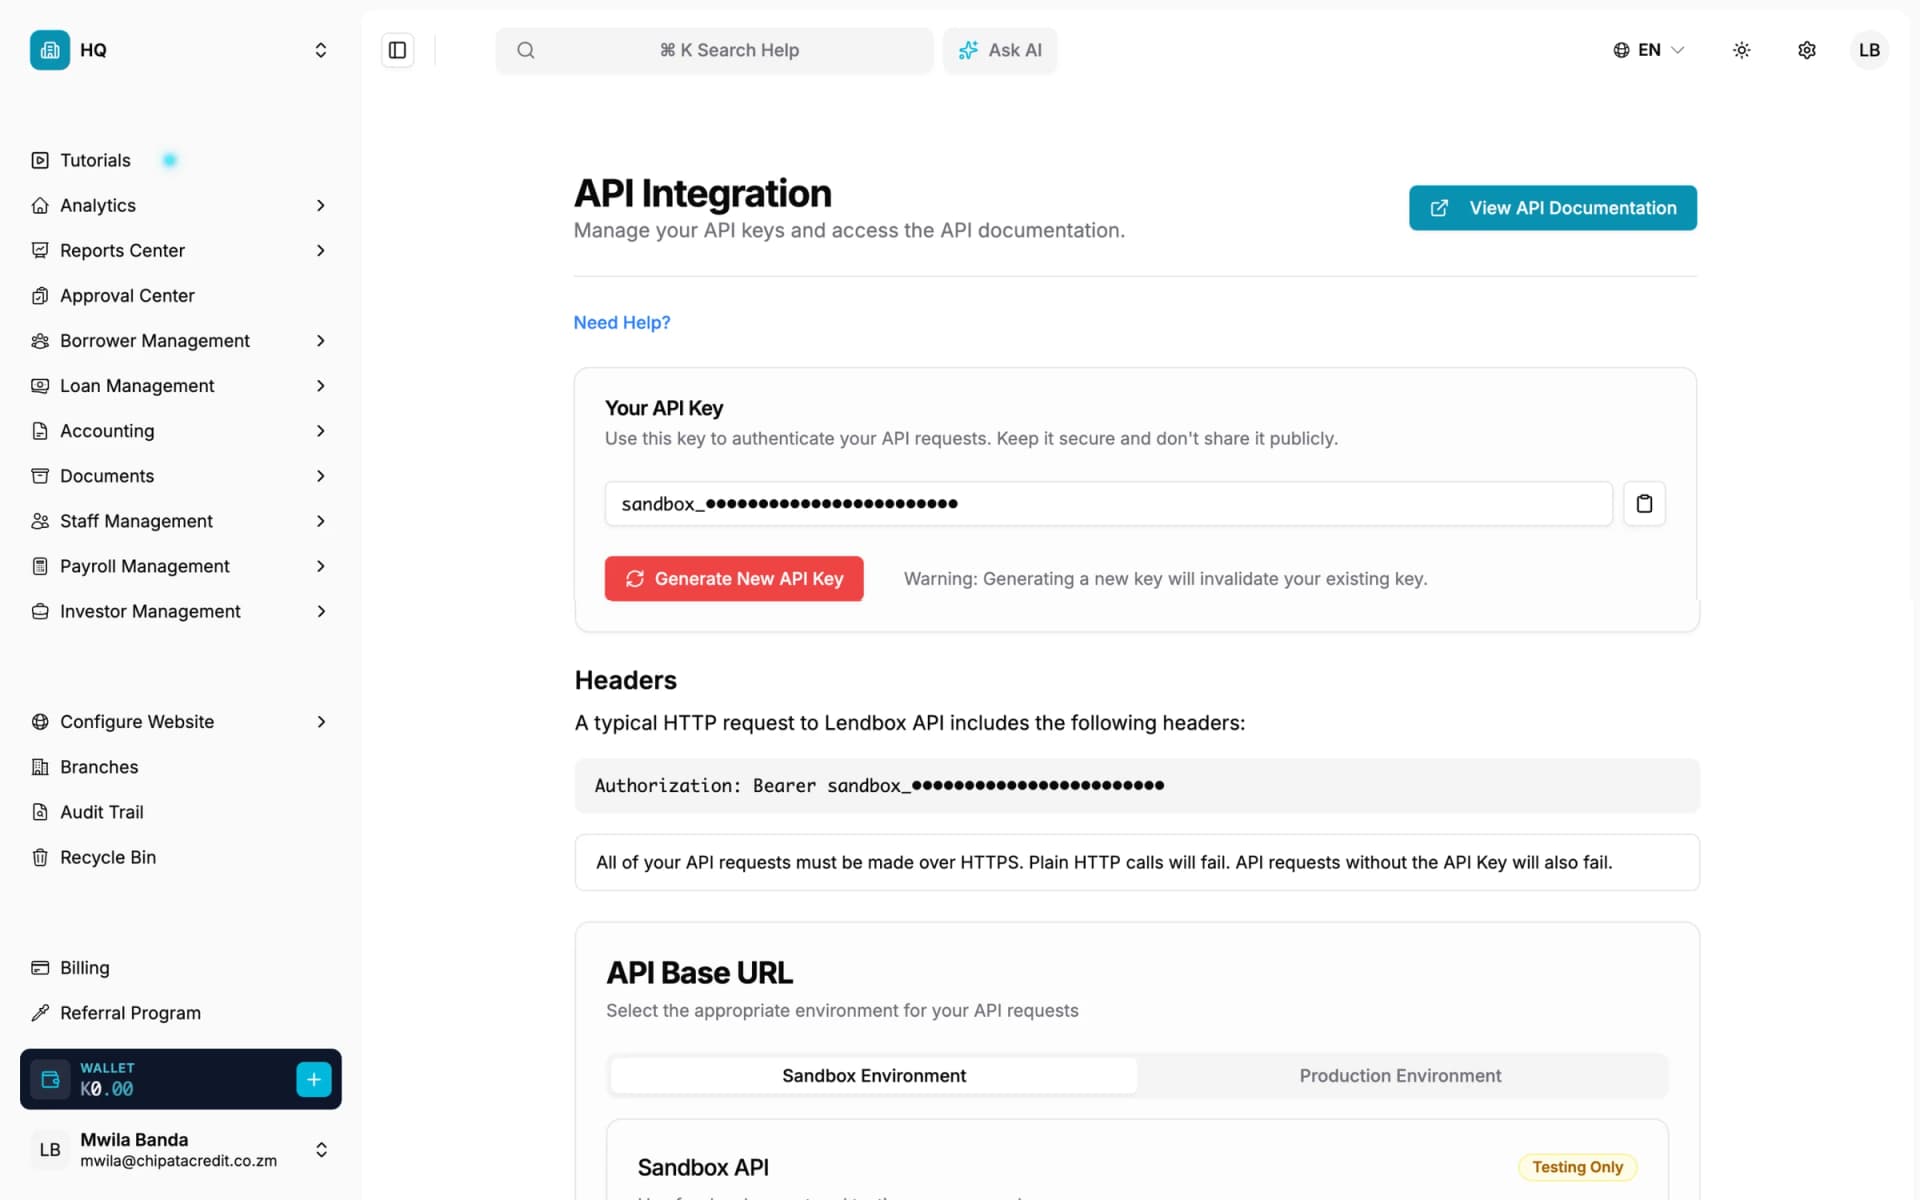
Task: Open Configure Website menu item
Action: (x=180, y=722)
